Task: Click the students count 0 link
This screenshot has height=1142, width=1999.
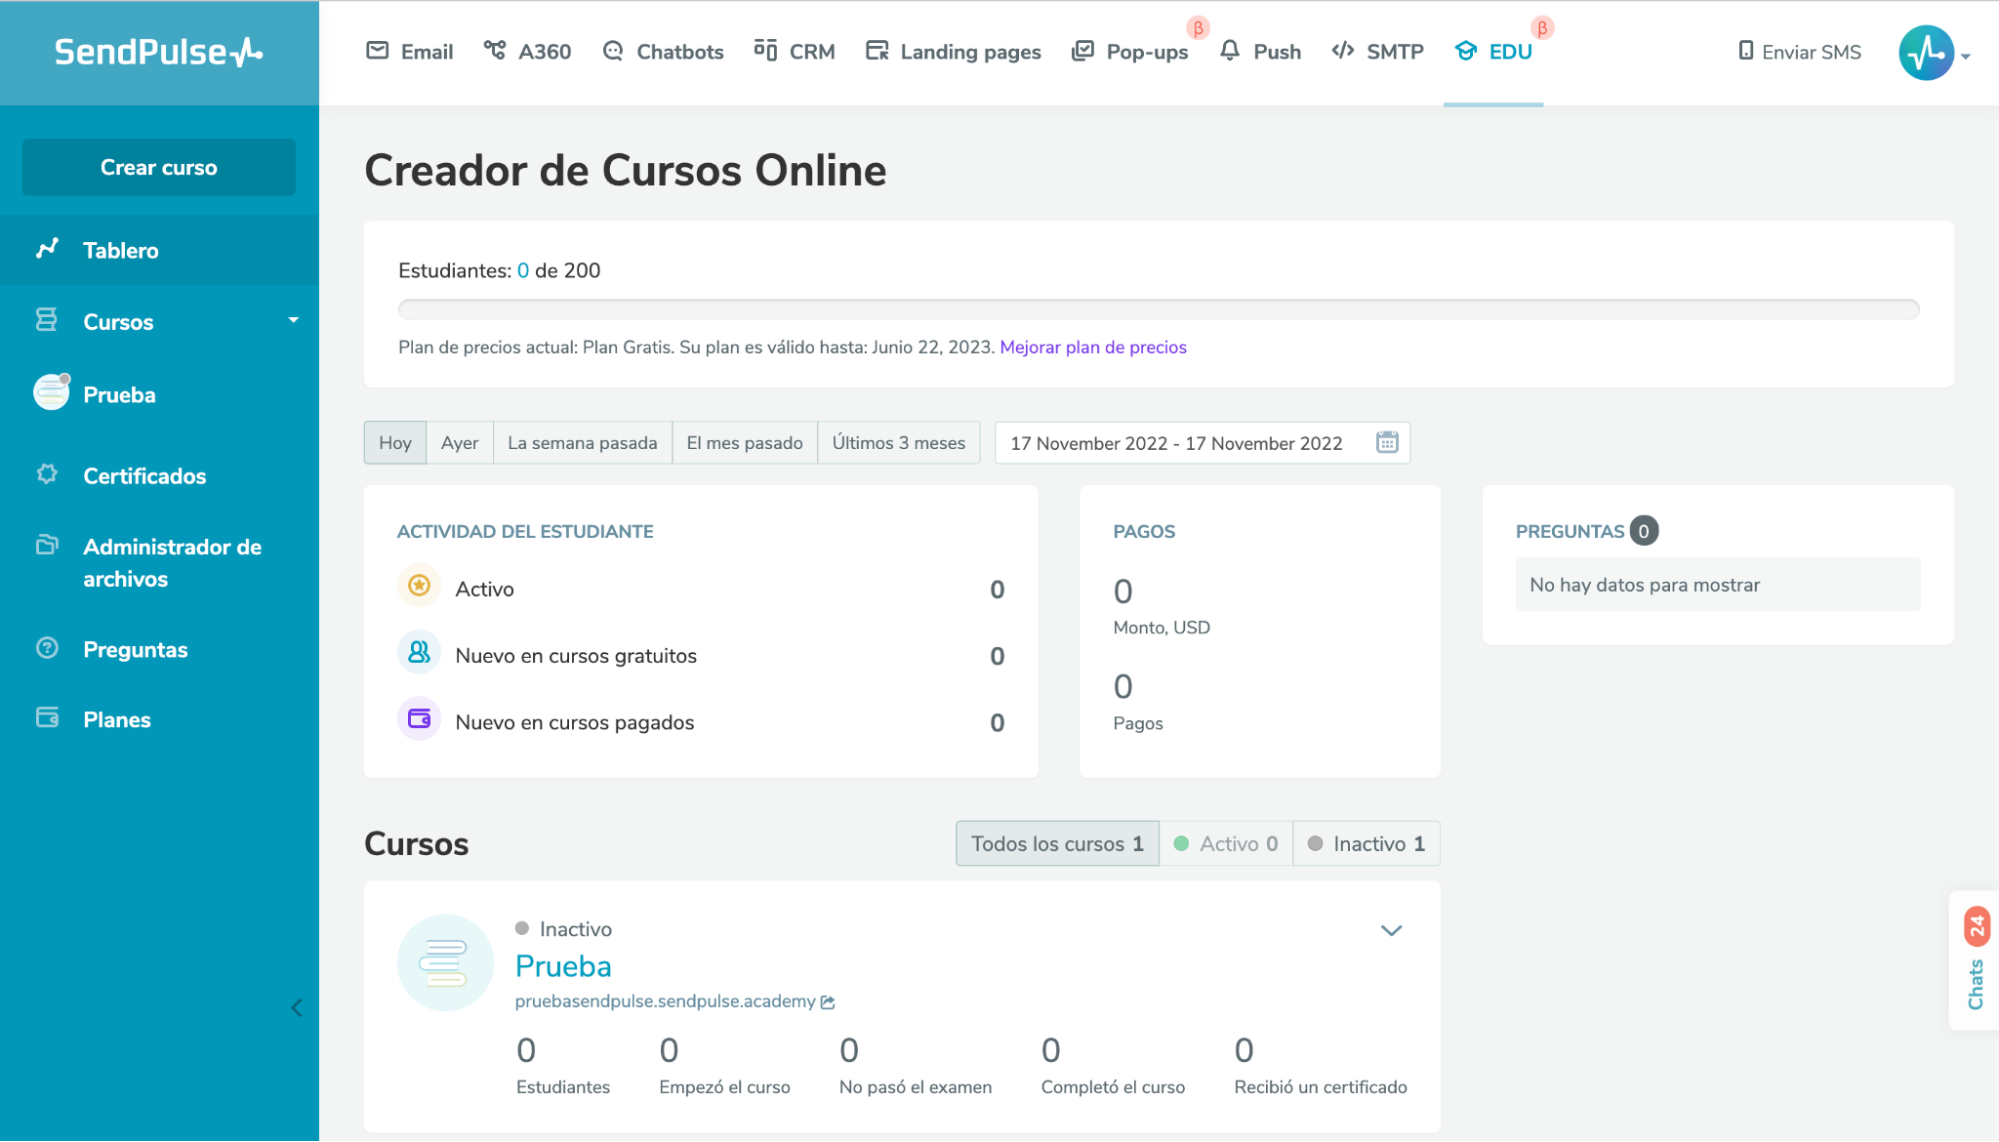Action: click(x=523, y=270)
